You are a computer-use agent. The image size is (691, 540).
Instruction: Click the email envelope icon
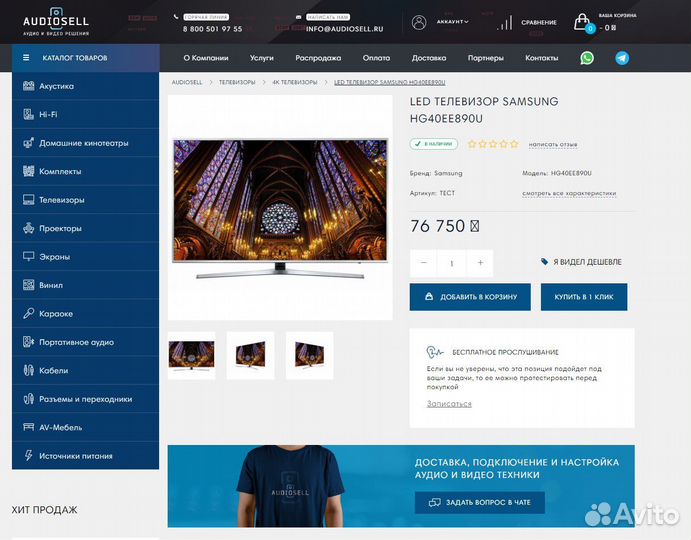click(299, 17)
